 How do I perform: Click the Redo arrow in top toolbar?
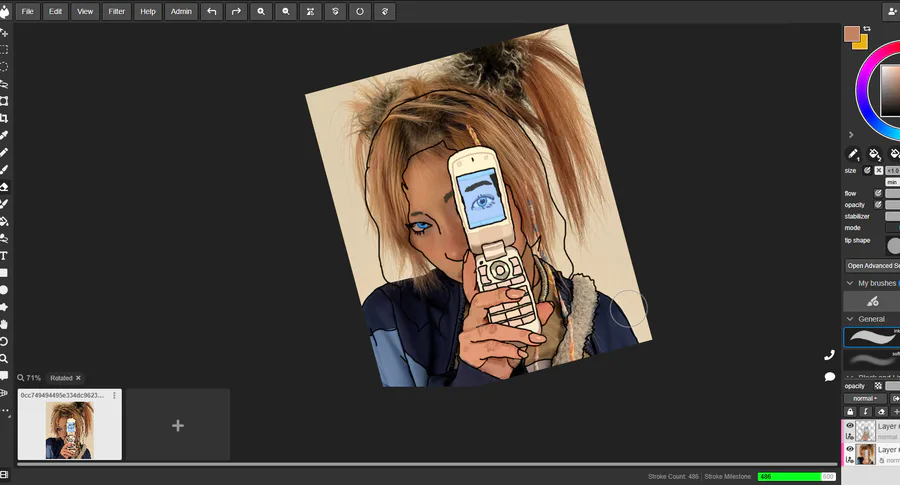click(x=236, y=11)
